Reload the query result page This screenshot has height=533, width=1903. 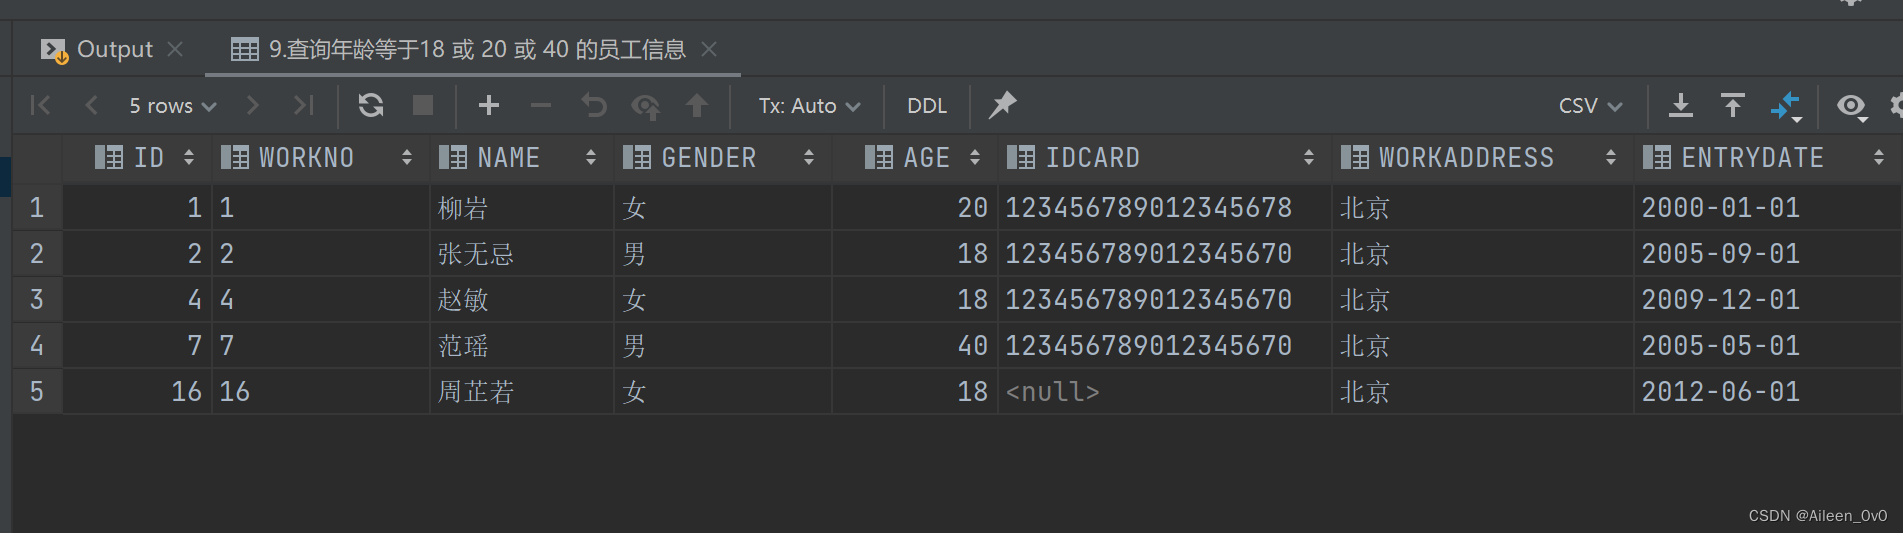371,105
